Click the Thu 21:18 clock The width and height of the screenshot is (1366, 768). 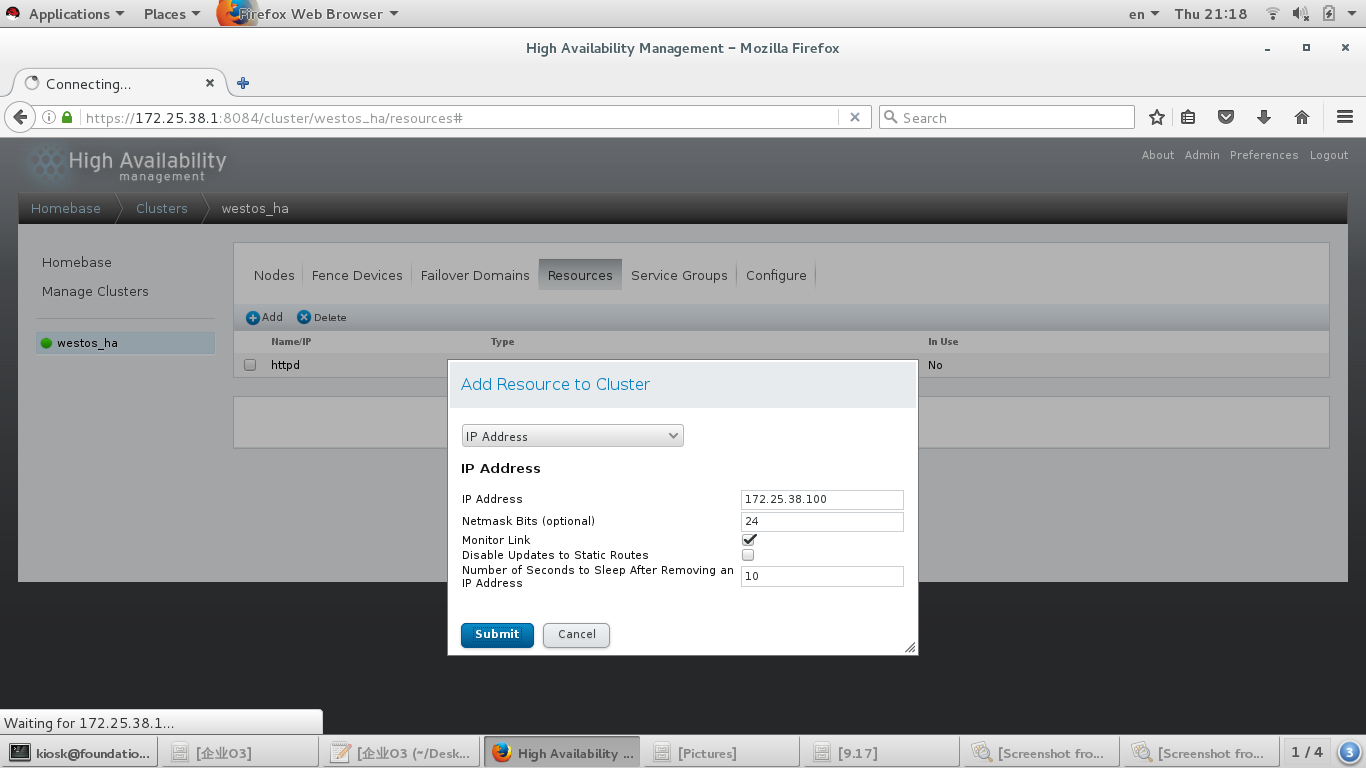click(x=1211, y=14)
